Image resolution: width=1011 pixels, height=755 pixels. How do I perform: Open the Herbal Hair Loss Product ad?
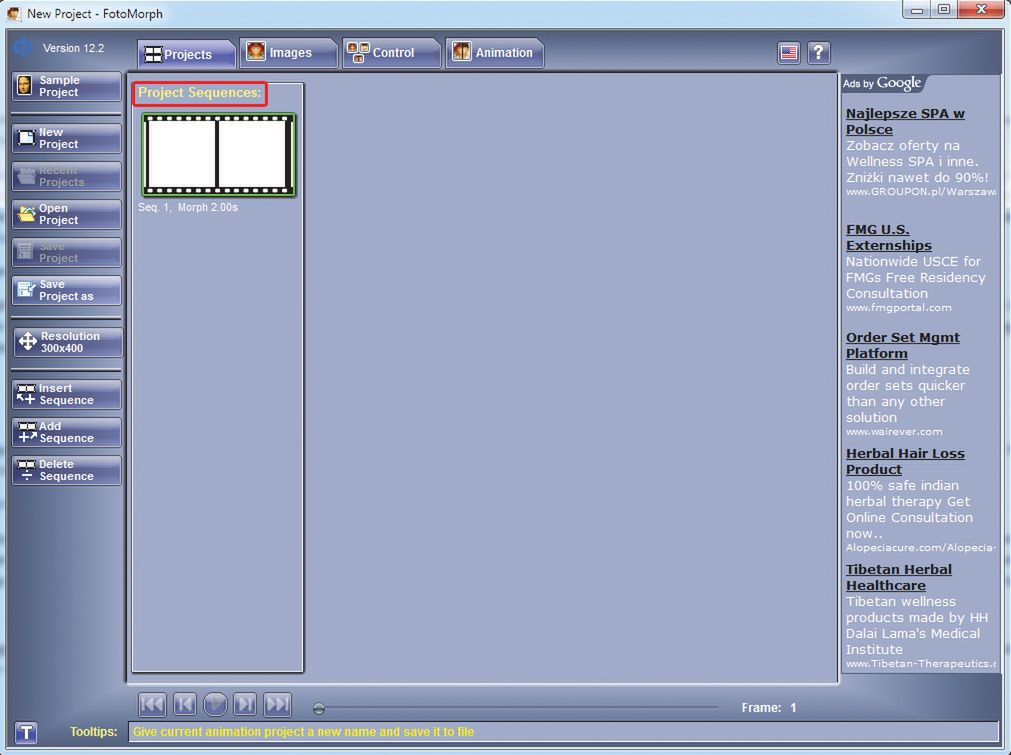tap(905, 461)
